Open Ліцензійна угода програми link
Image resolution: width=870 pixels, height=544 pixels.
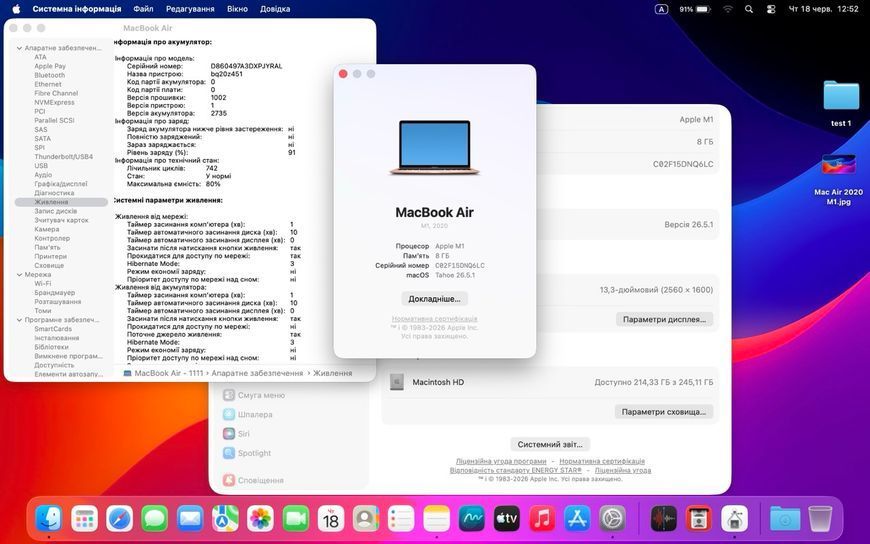click(x=501, y=461)
